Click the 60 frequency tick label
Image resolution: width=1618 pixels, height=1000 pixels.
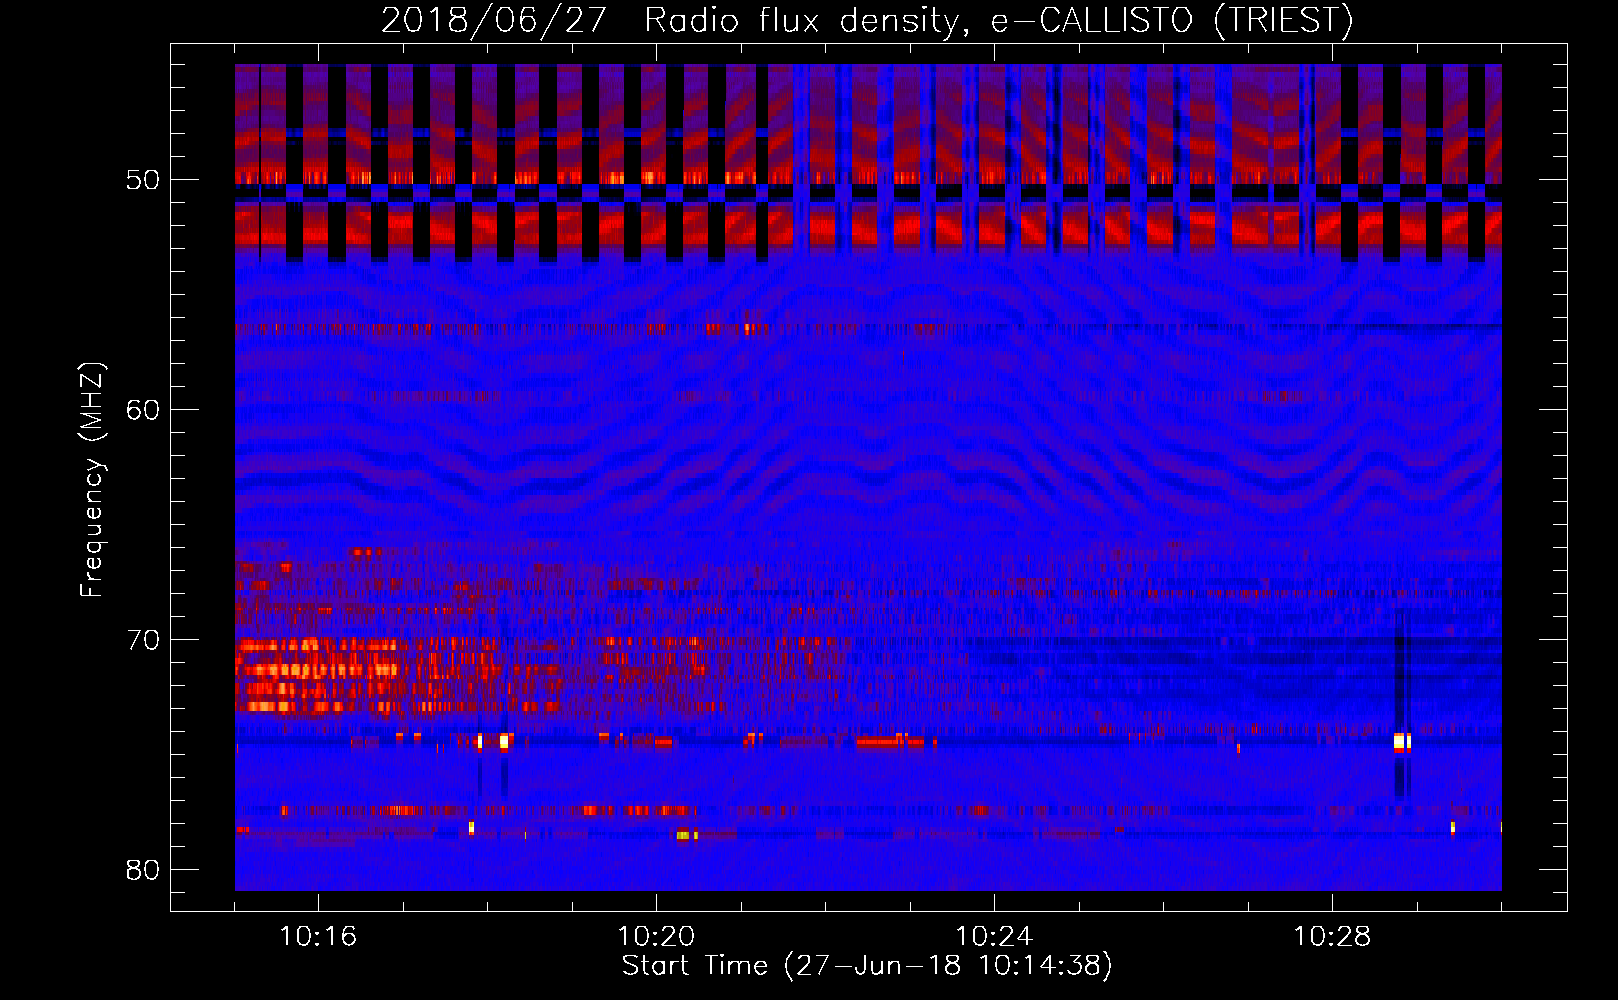point(143,410)
